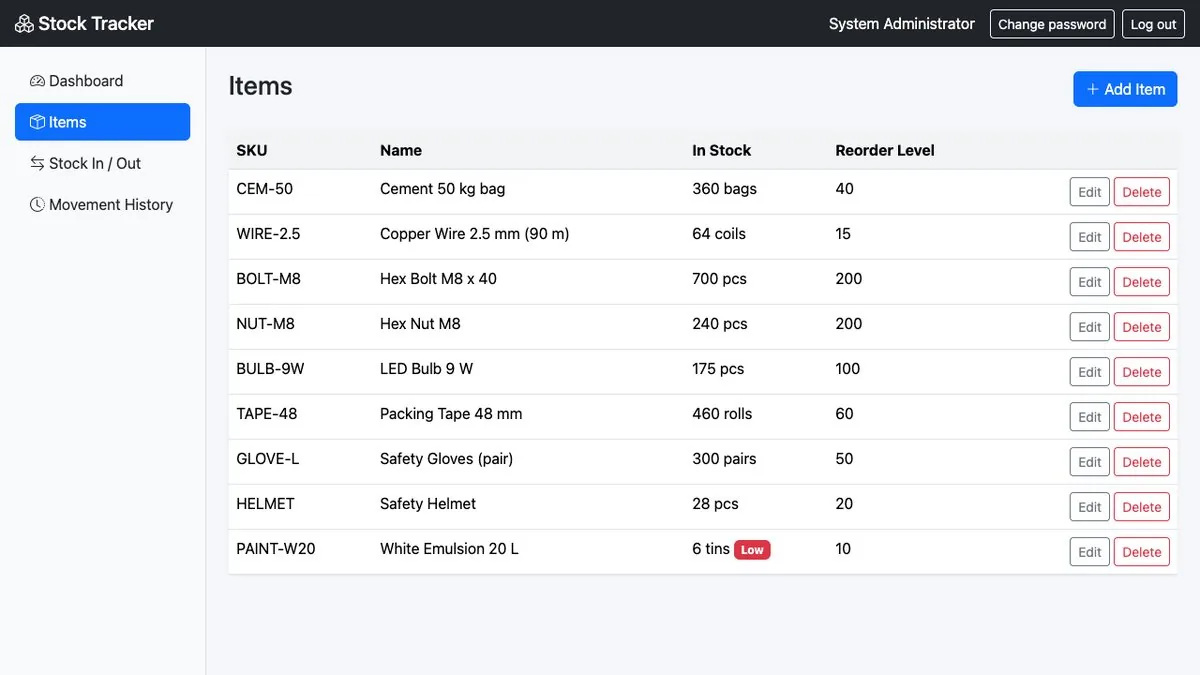Click the 64 coils stock value
The height and width of the screenshot is (675, 1200).
[719, 234]
